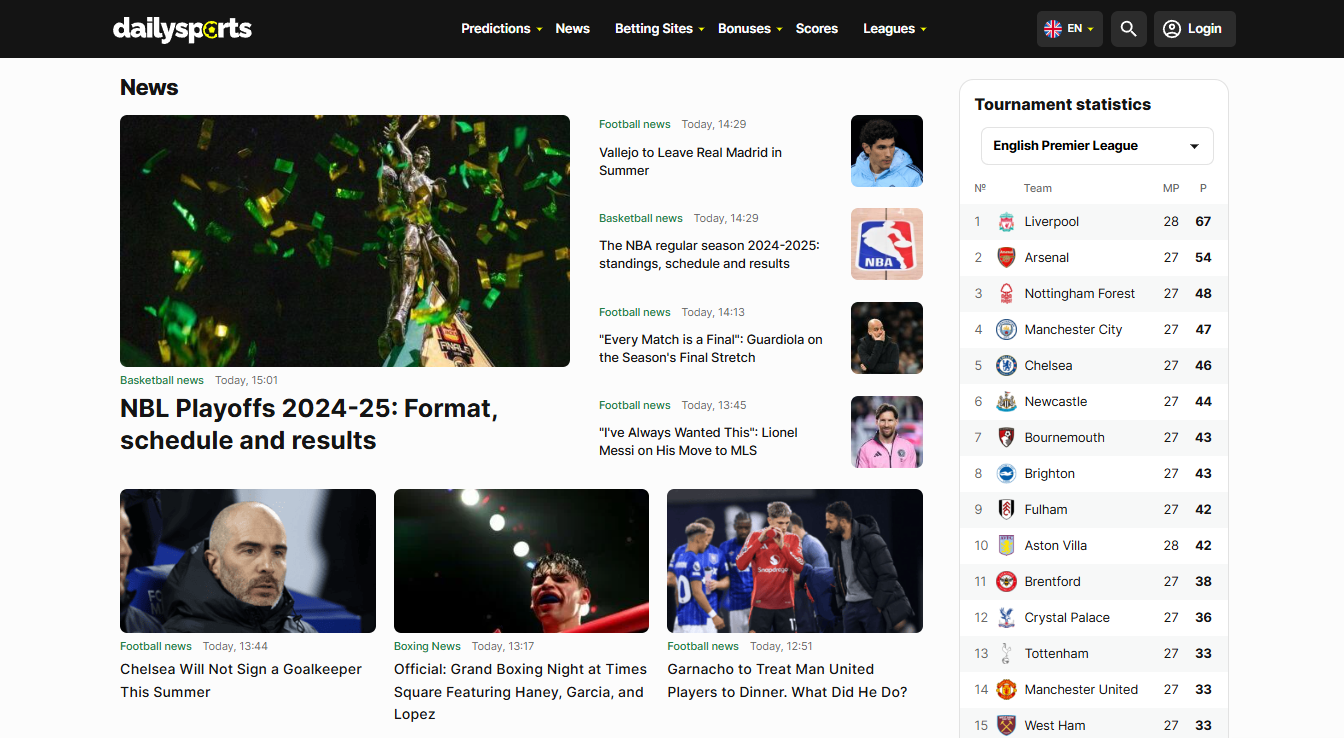This screenshot has height=738, width=1344.
Task: Click the Liverpool club crest
Action: tap(1006, 222)
